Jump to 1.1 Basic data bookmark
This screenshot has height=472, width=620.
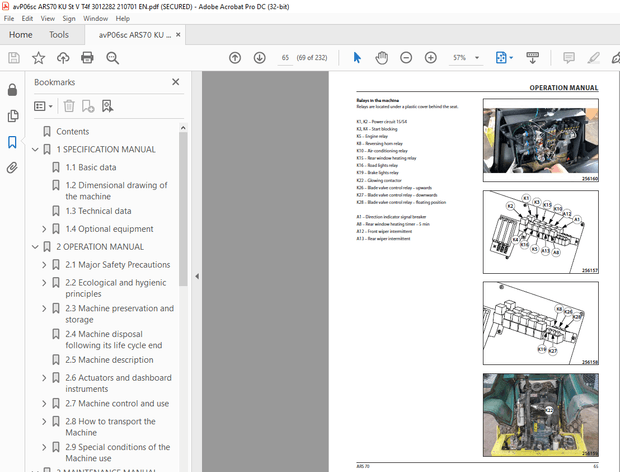91,167
